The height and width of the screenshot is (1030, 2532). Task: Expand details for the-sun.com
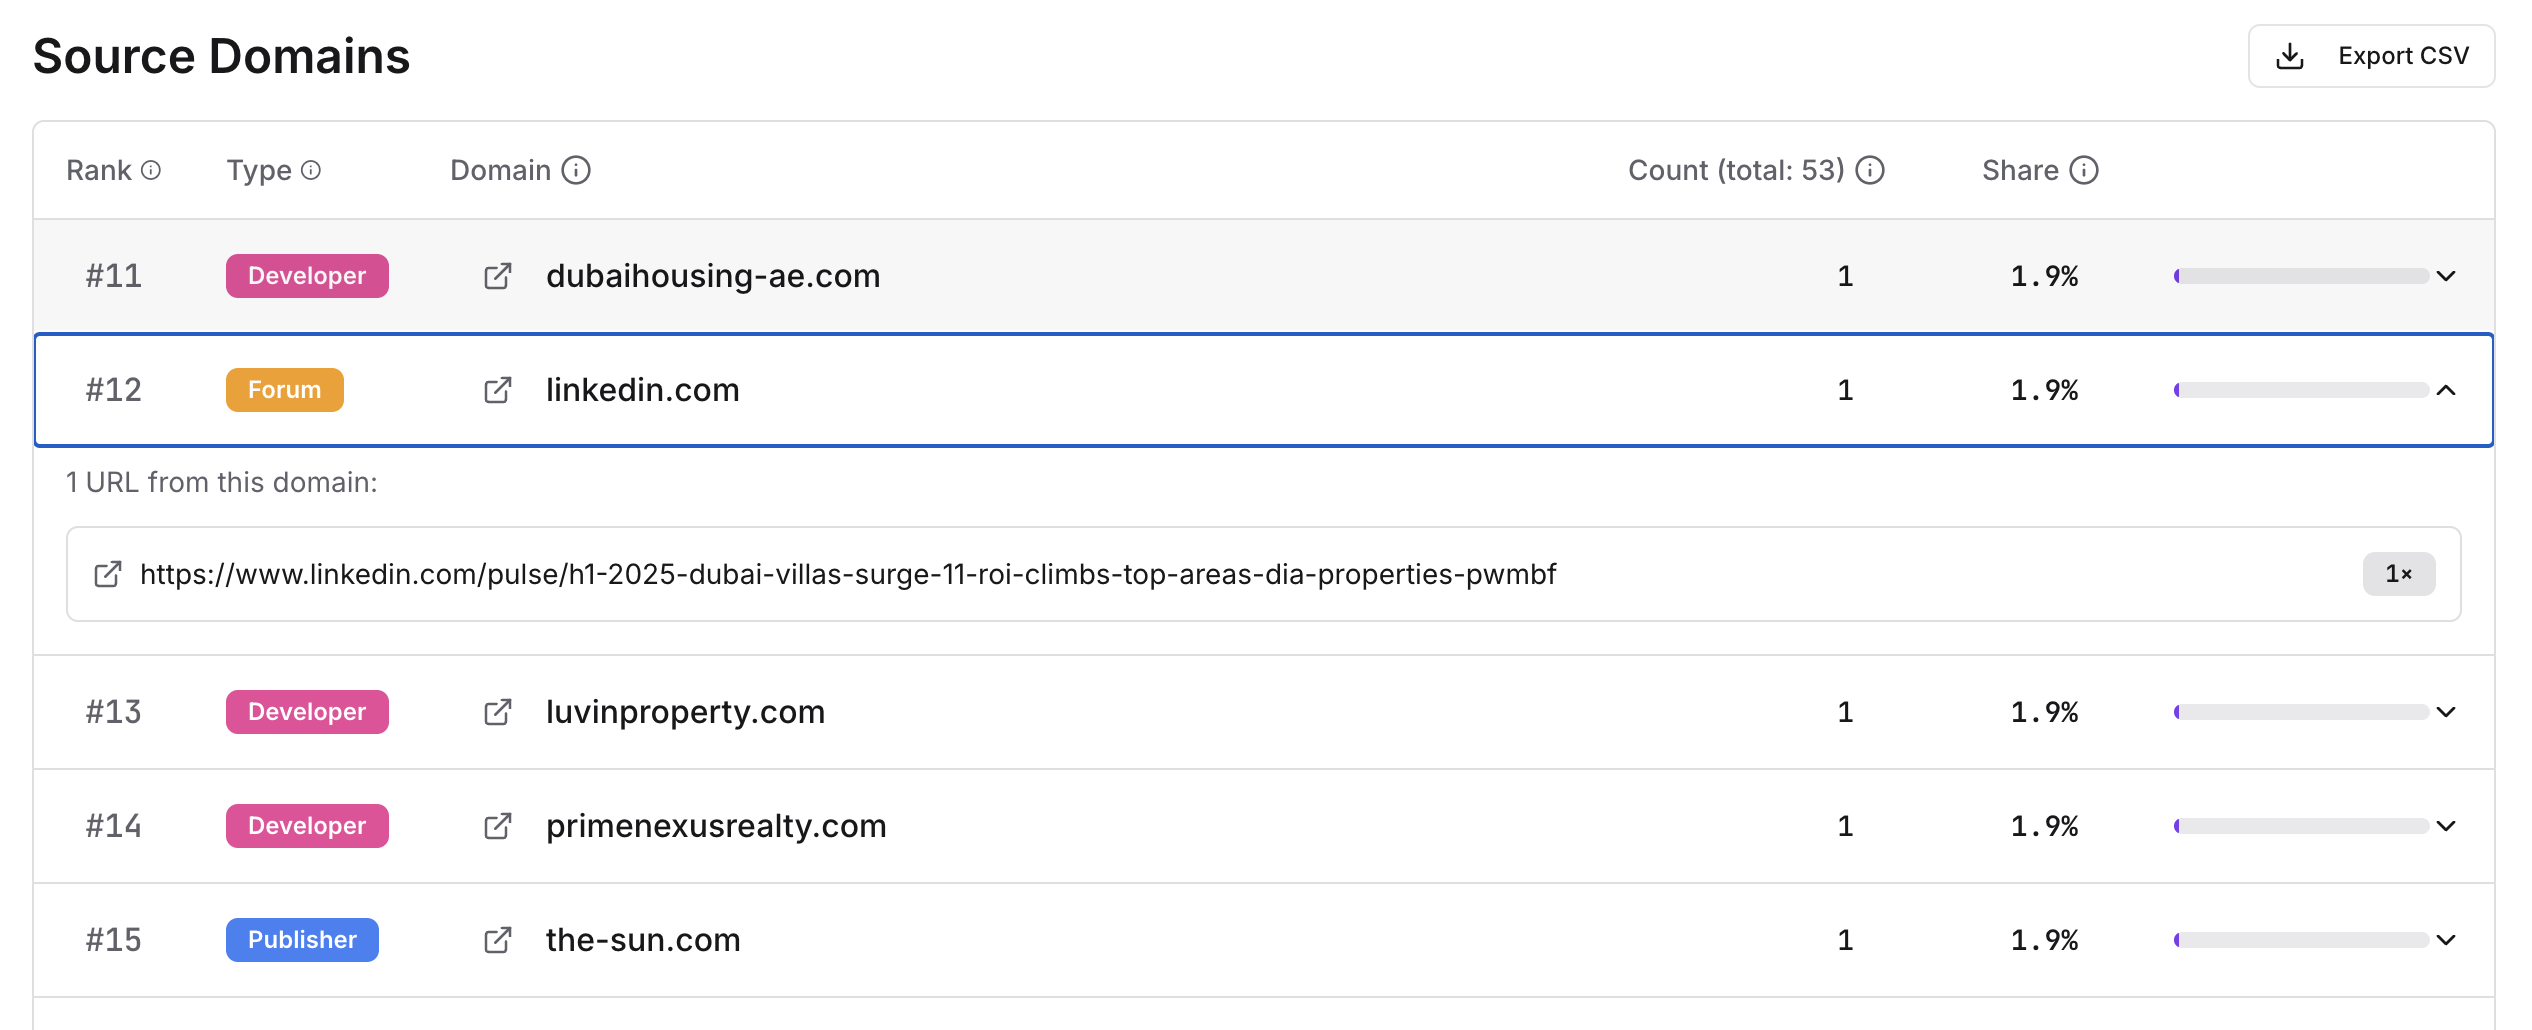click(x=2447, y=940)
